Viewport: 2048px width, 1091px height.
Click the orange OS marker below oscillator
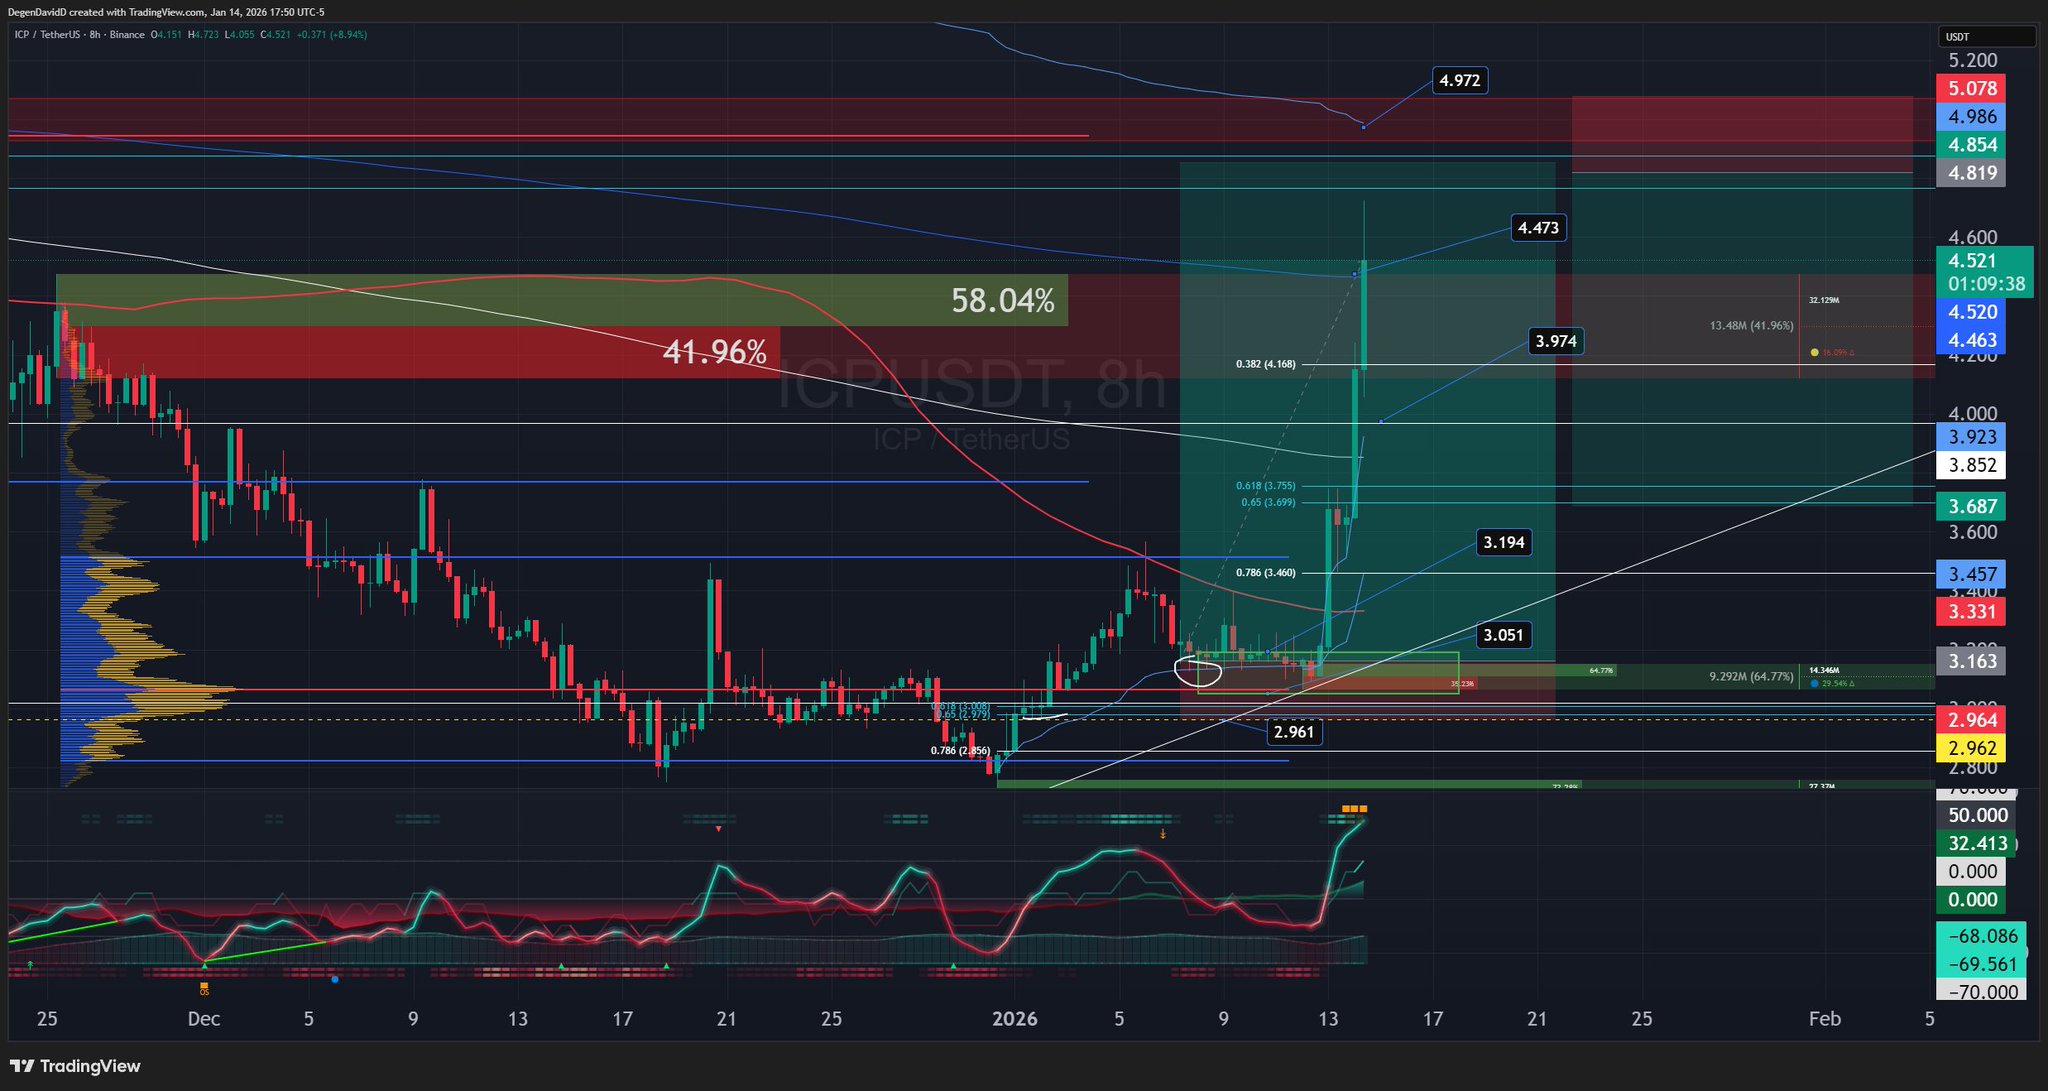[x=204, y=990]
